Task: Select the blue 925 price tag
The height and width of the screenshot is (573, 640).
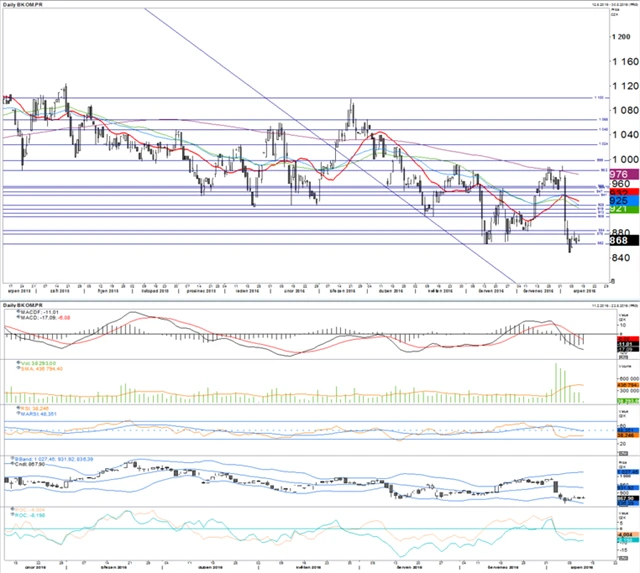Action: (624, 200)
